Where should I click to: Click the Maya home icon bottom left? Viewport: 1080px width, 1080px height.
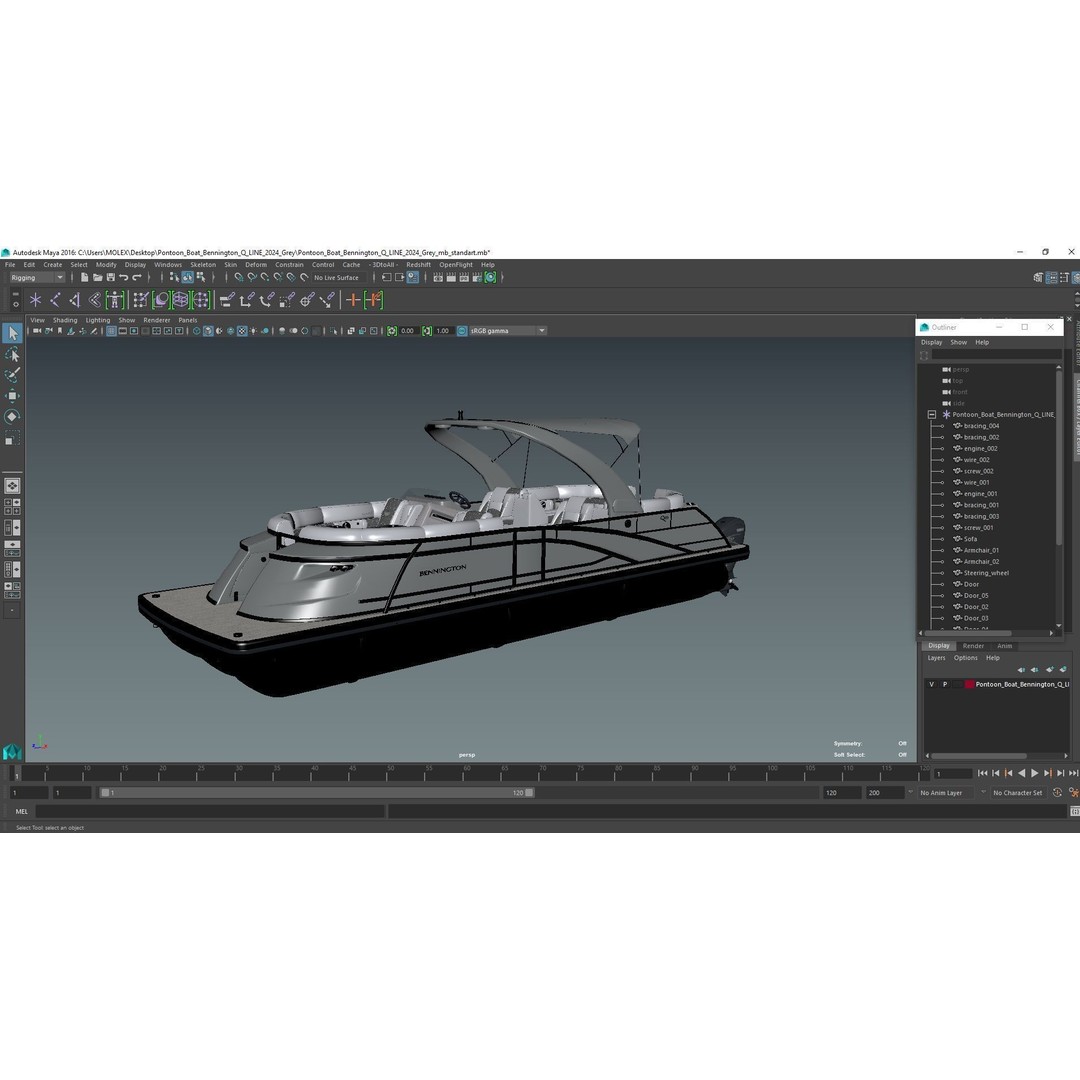point(12,751)
